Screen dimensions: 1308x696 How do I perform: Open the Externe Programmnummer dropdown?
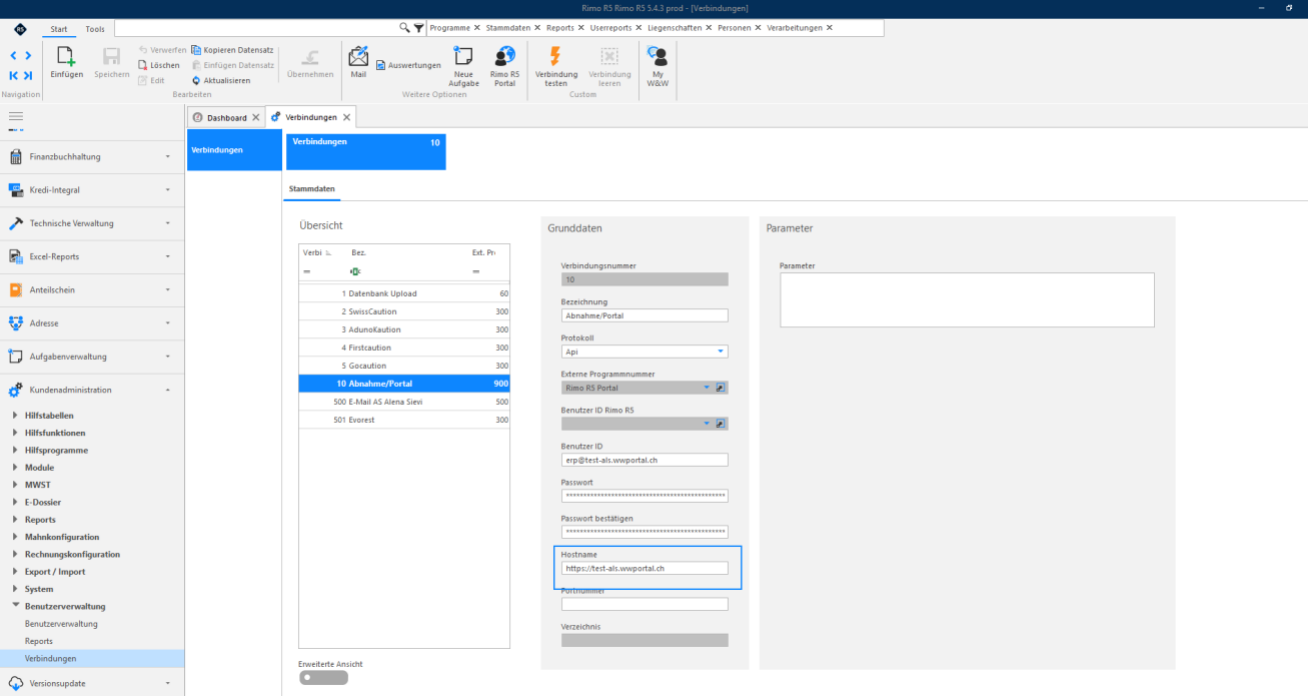point(706,387)
